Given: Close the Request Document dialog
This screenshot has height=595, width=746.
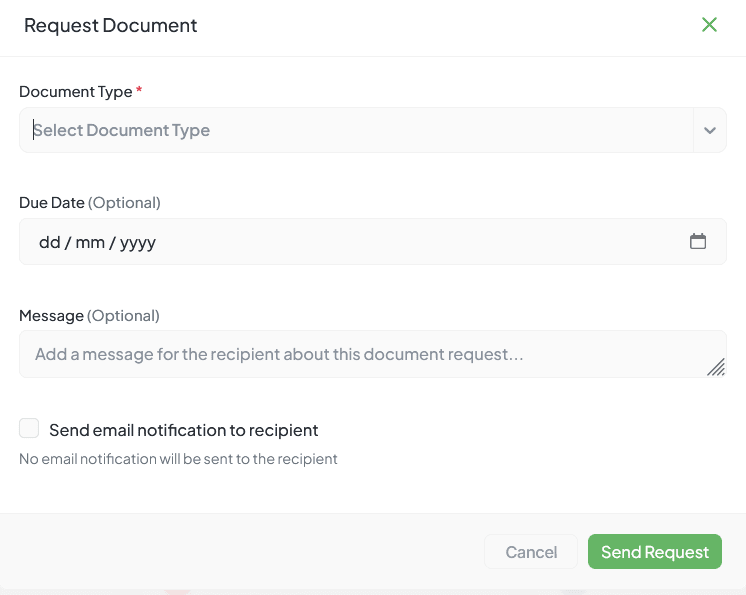Looking at the screenshot, I should (709, 25).
